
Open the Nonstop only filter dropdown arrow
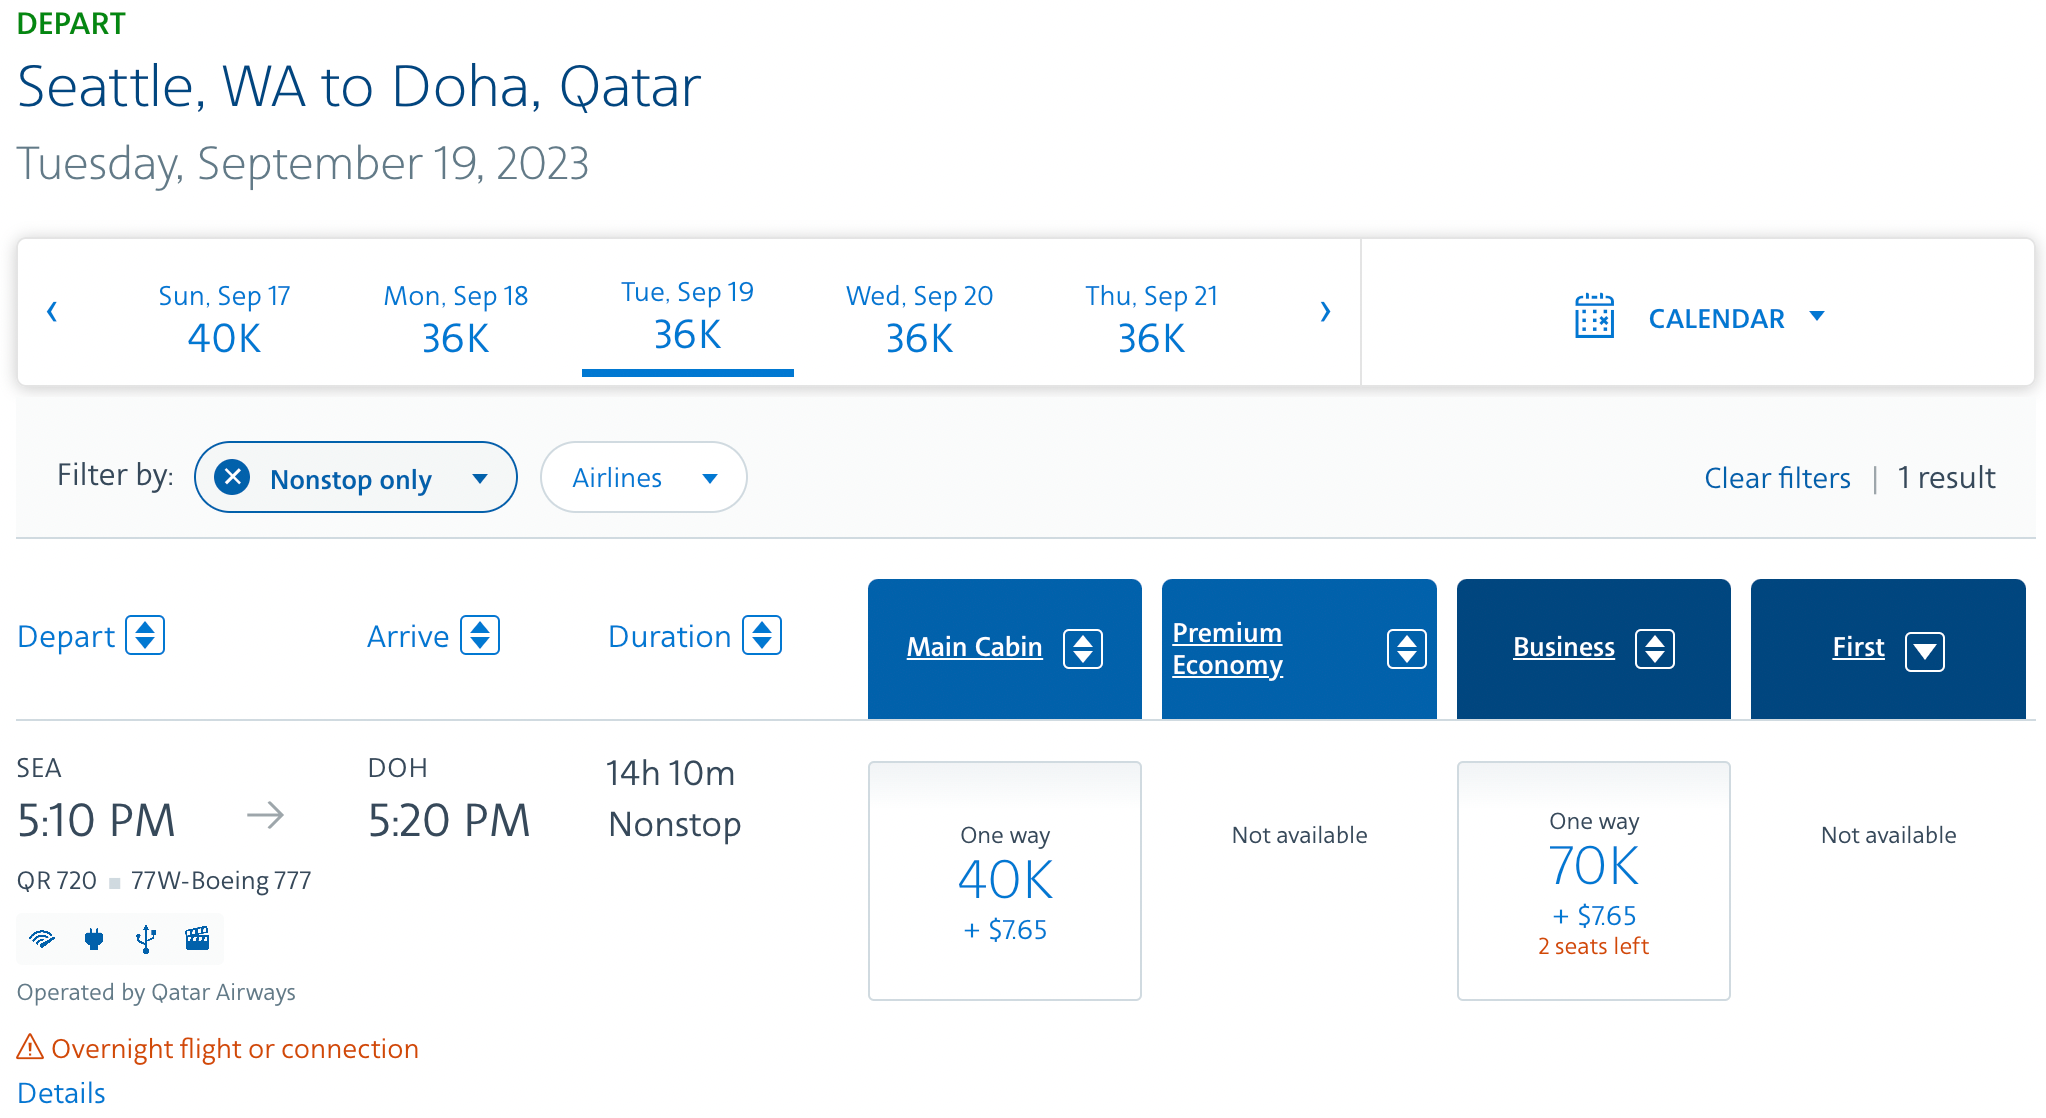(481, 477)
